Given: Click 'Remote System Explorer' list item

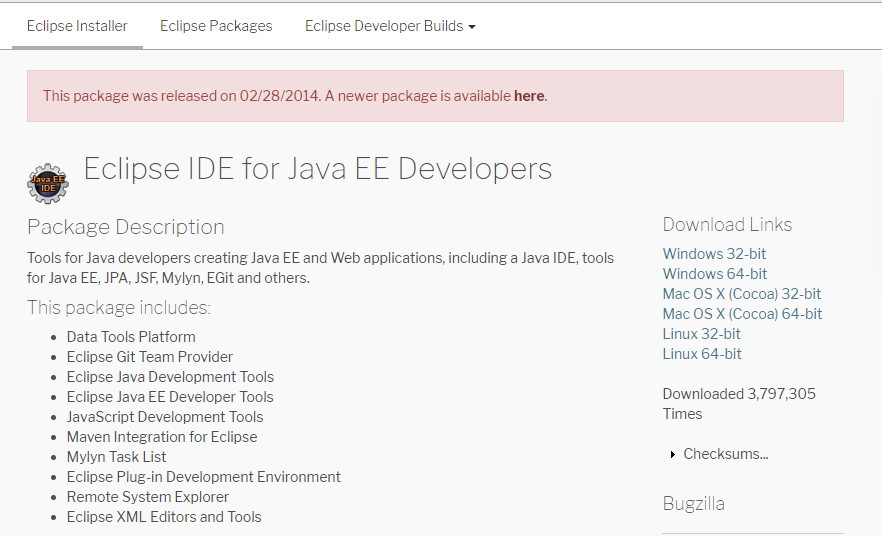Looking at the screenshot, I should [x=148, y=497].
